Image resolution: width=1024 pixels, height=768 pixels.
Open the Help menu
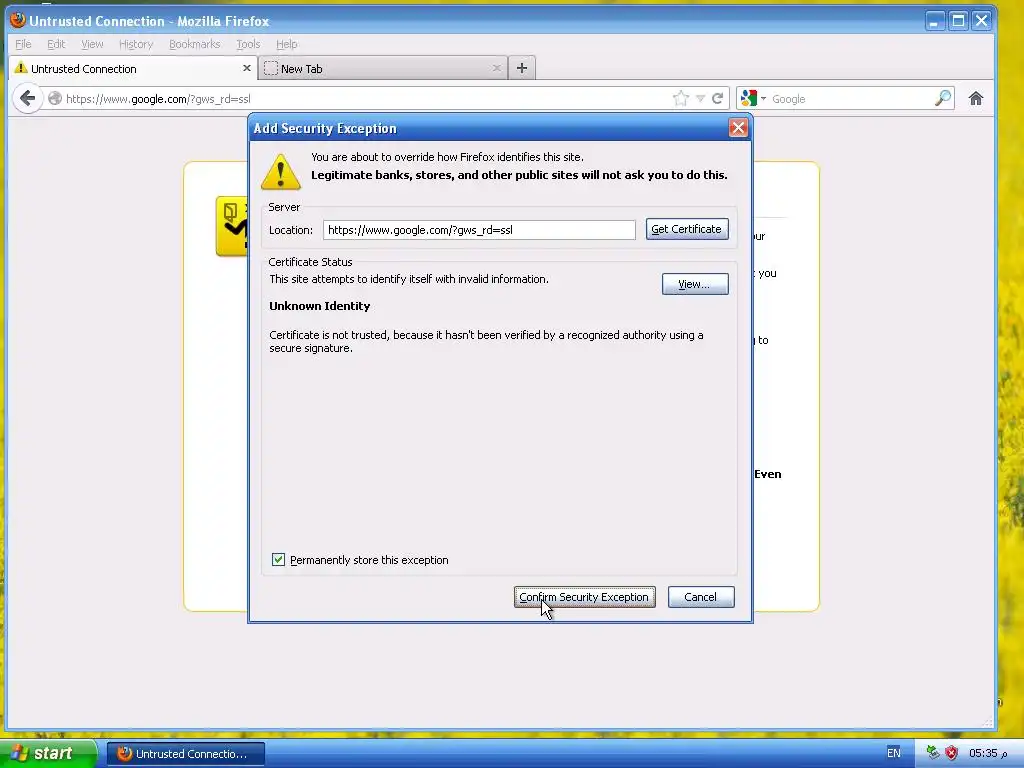(287, 44)
